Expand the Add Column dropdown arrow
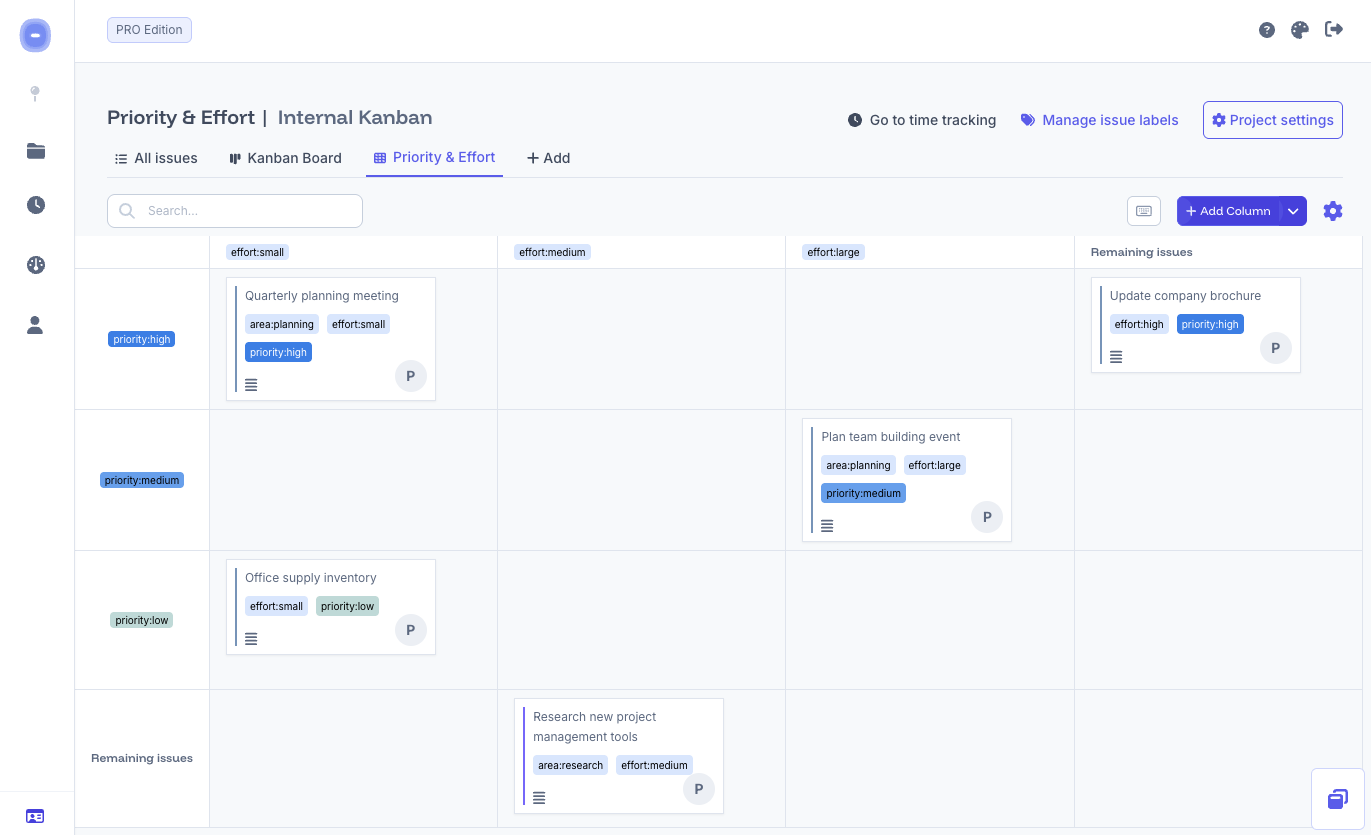Image resolution: width=1371 pixels, height=835 pixels. pos(1293,211)
